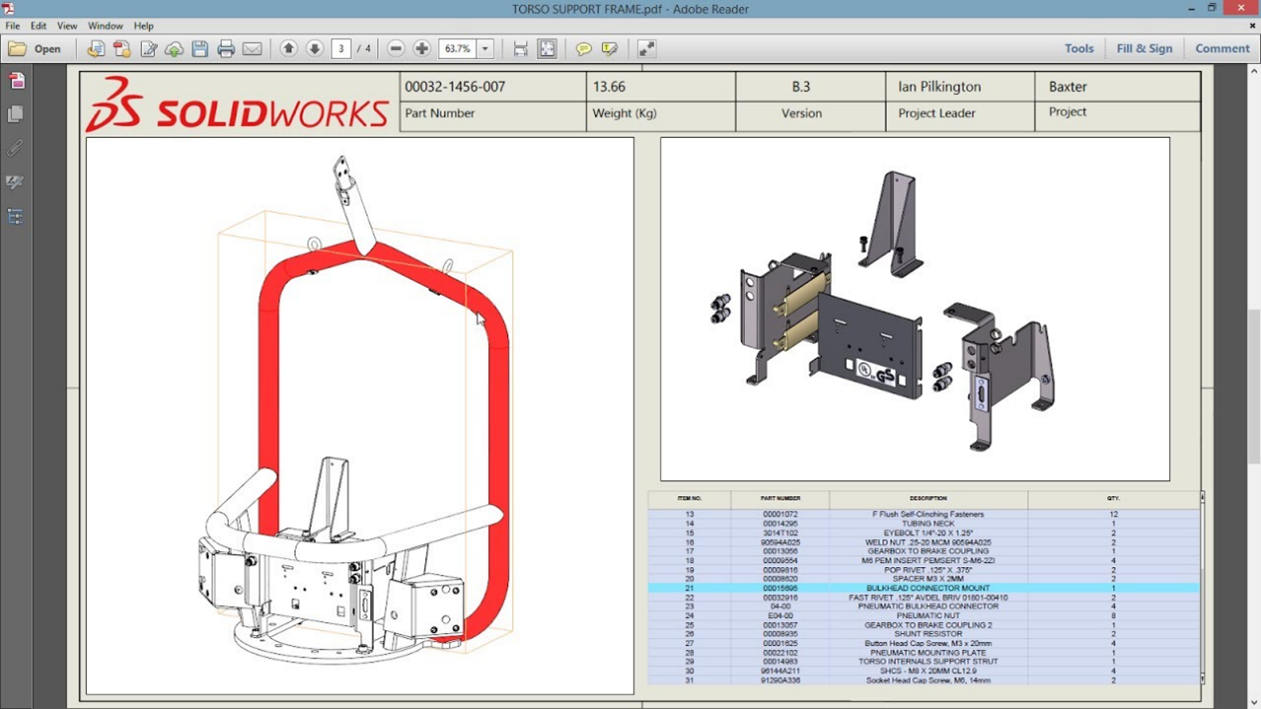Add a sticky note comment
Viewport: 1261px width, 709px height.
[x=583, y=49]
